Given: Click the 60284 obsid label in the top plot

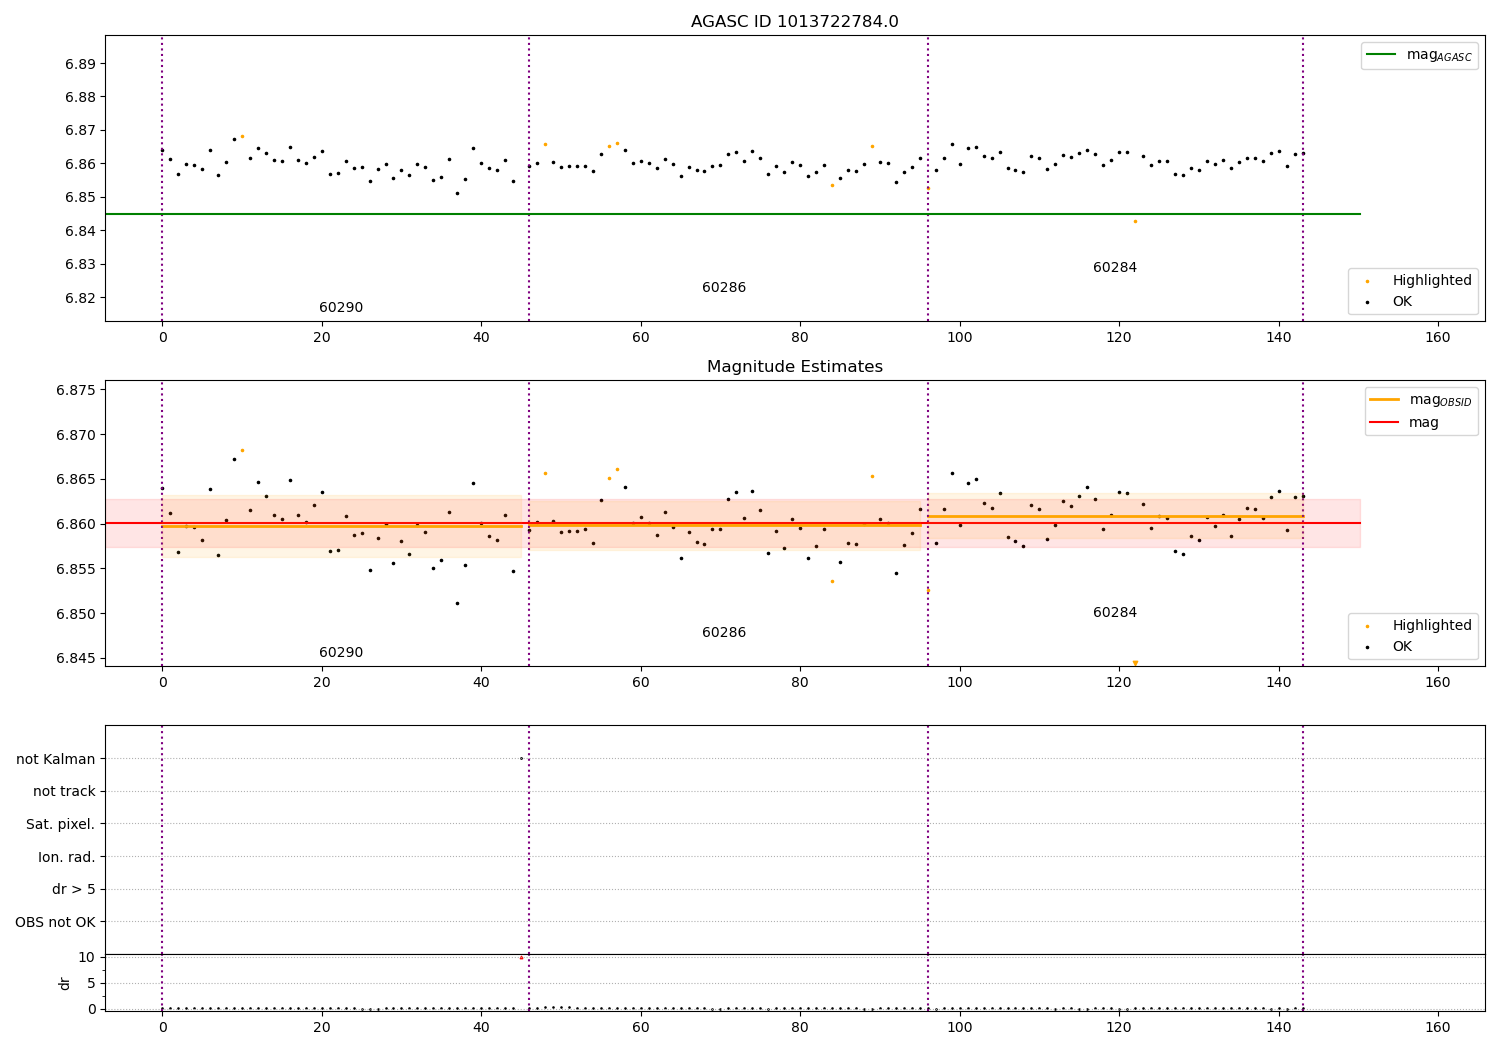Looking at the screenshot, I should pos(1115,267).
